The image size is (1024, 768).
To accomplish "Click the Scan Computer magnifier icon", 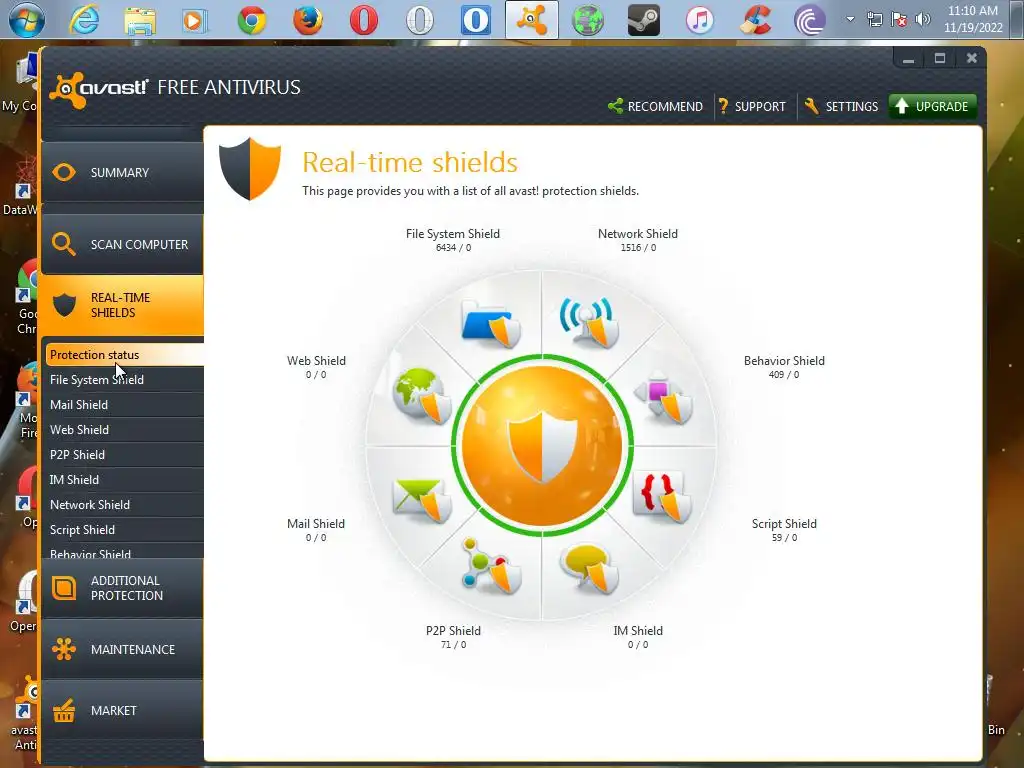I will tap(64, 244).
